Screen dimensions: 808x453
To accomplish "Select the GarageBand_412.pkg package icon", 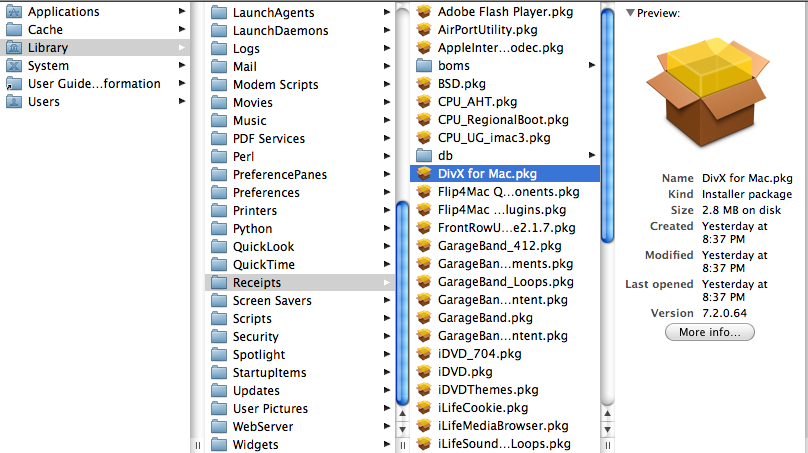I will pos(424,245).
